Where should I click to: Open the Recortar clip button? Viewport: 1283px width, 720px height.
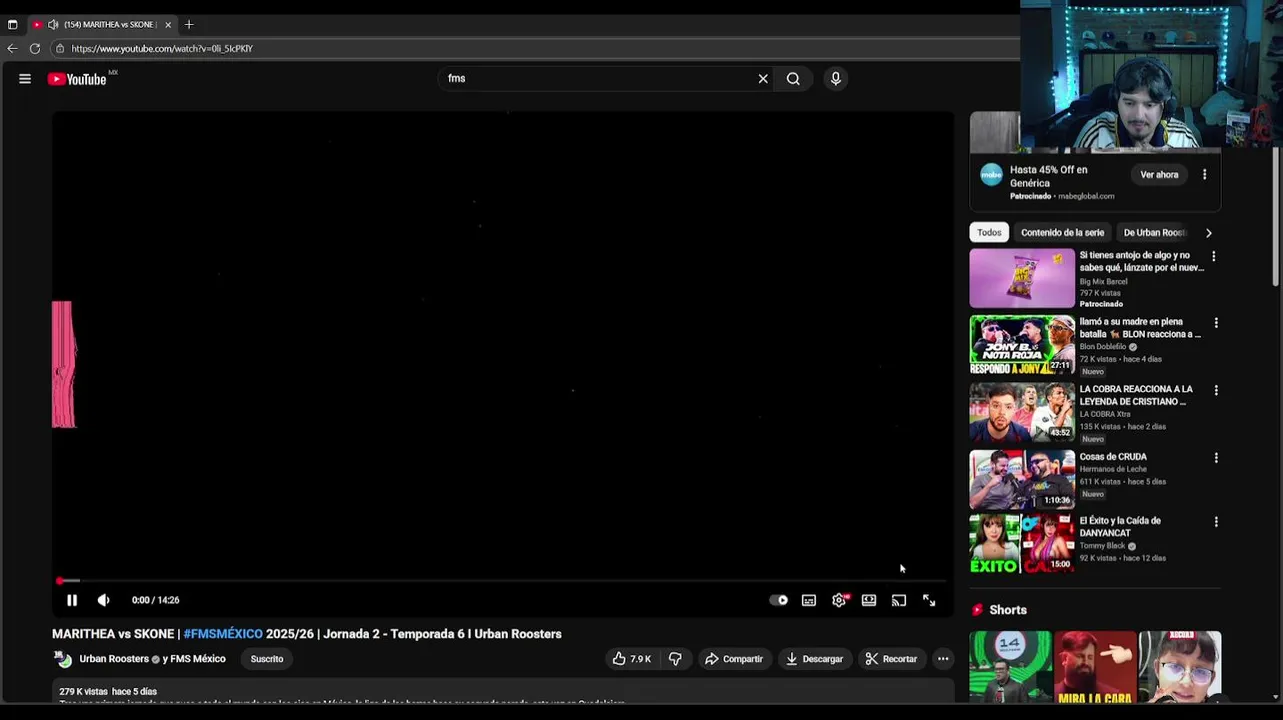pos(891,659)
